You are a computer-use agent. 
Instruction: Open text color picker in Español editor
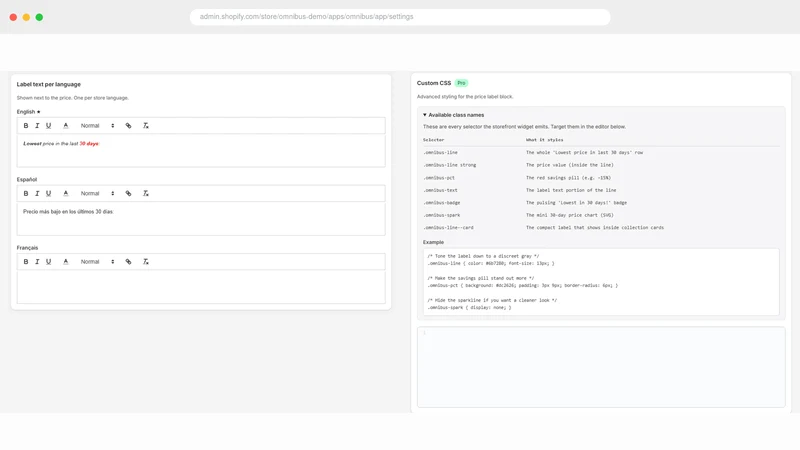[65, 193]
